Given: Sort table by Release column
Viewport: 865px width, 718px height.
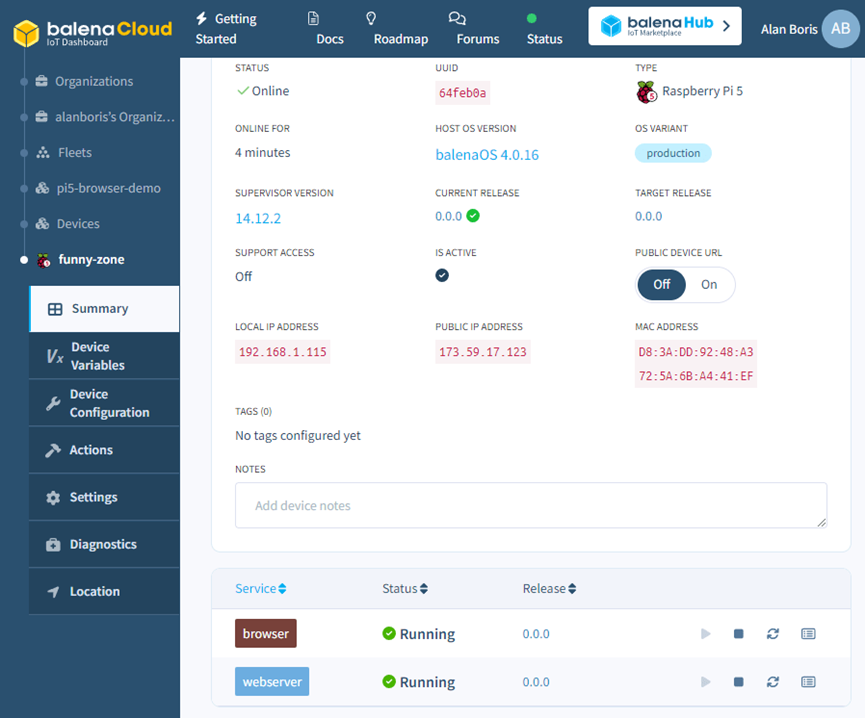Looking at the screenshot, I should click(549, 588).
